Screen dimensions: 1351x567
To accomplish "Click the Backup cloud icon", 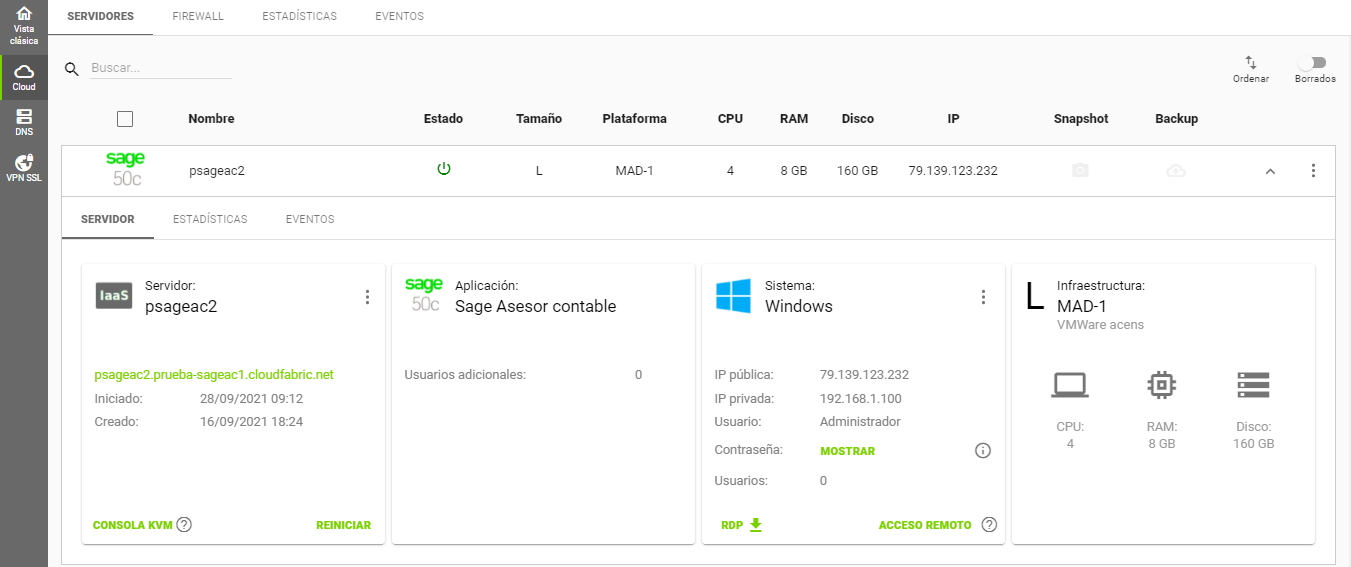I will (x=1176, y=171).
